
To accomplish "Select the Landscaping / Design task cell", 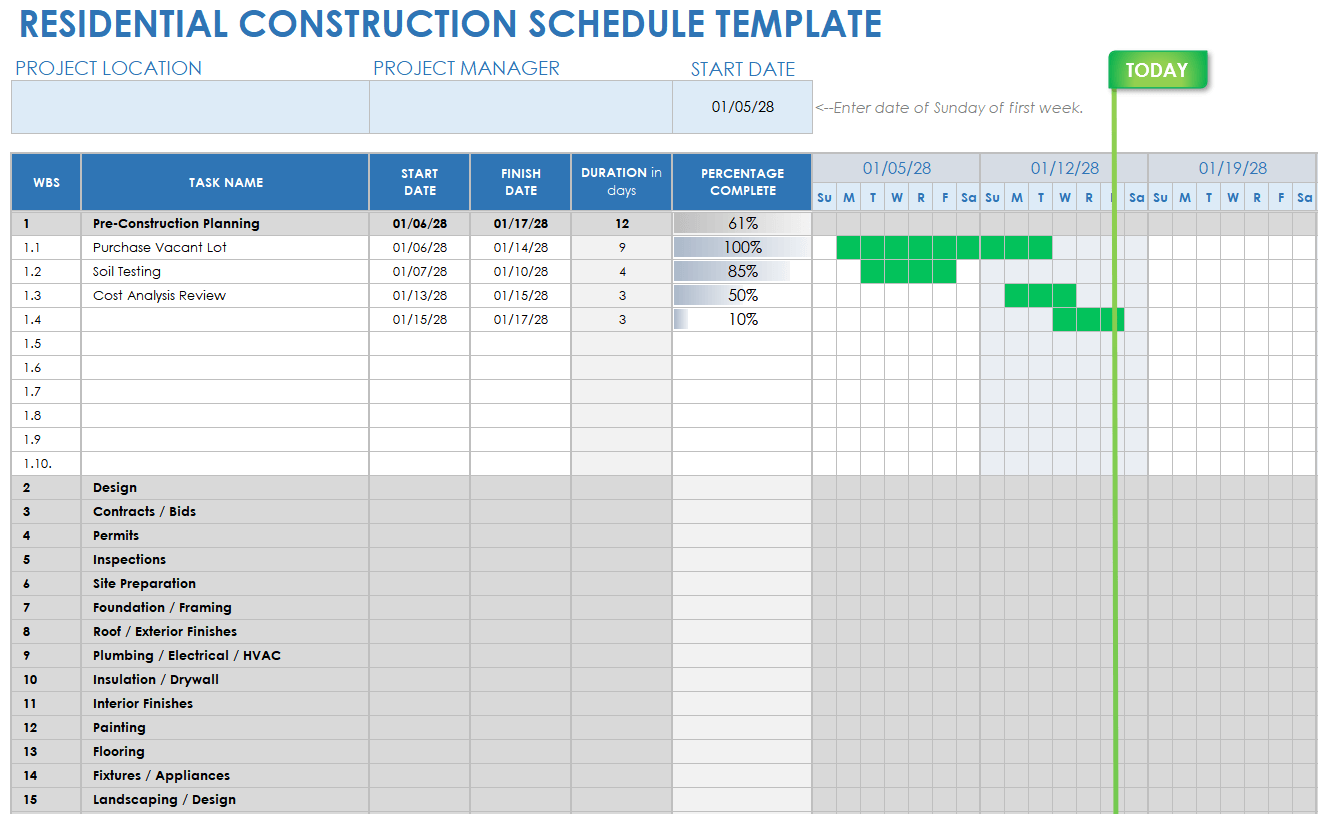I will (x=164, y=799).
